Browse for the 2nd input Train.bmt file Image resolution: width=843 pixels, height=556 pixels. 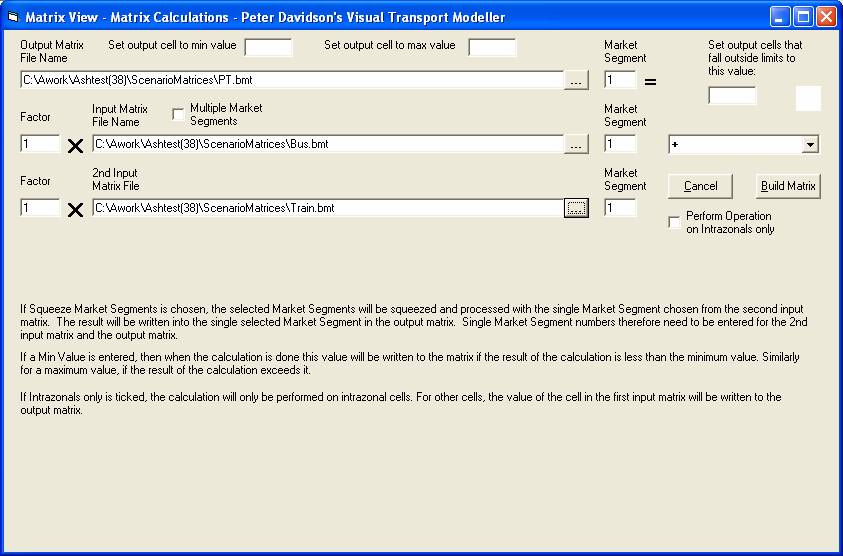pos(576,208)
